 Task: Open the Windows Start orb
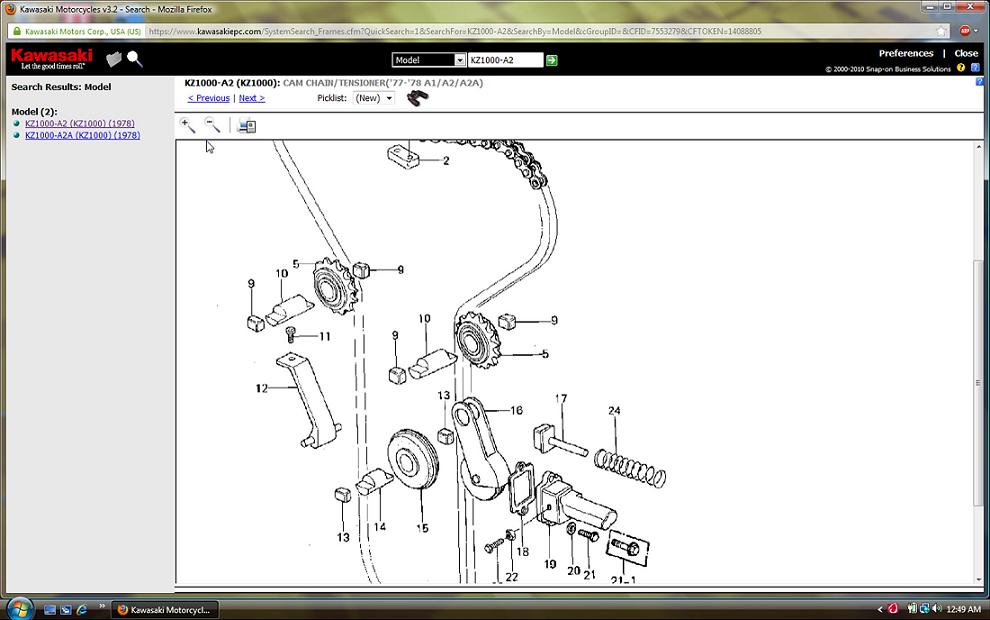(20, 608)
